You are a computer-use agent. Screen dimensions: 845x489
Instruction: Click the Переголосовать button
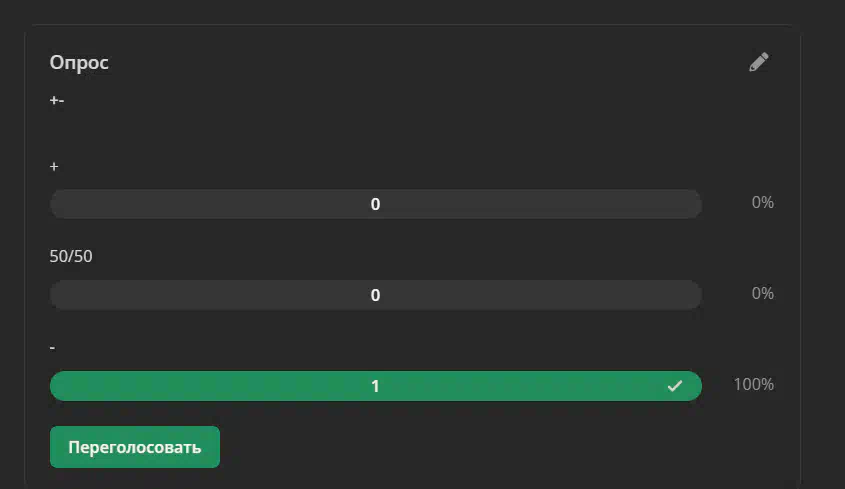pos(135,447)
